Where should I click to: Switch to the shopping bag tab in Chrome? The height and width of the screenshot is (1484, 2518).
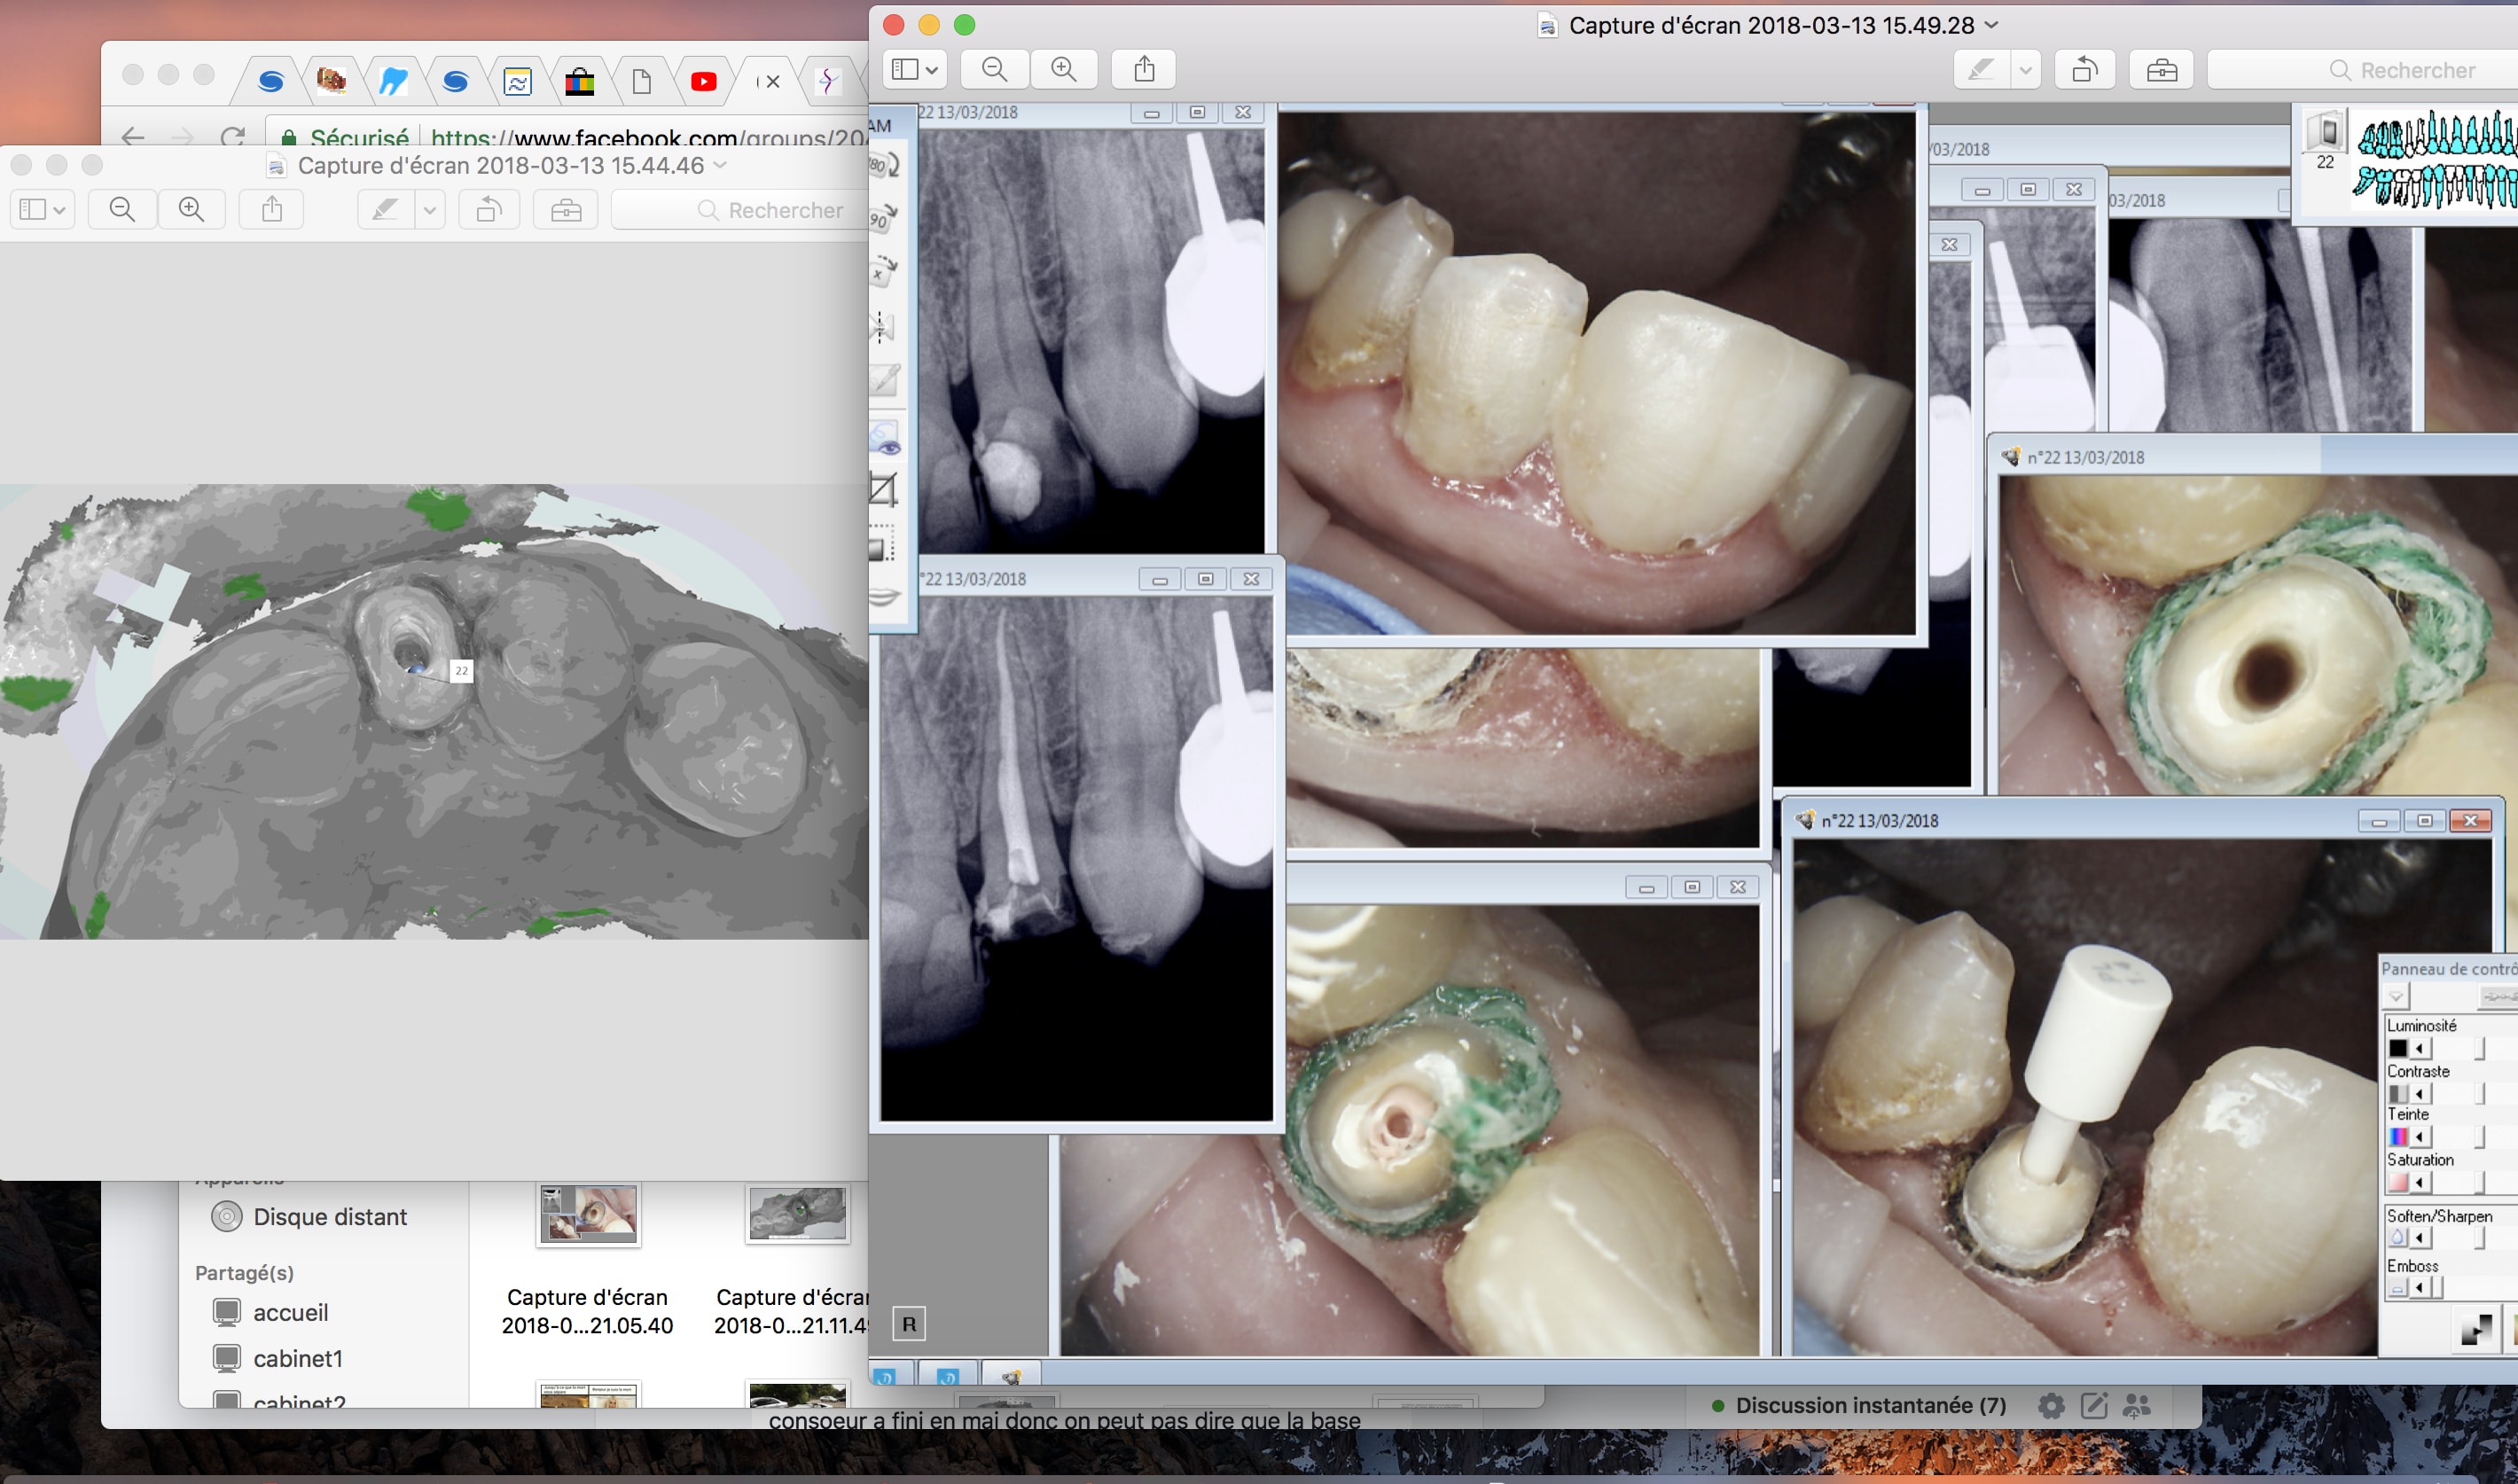click(580, 82)
